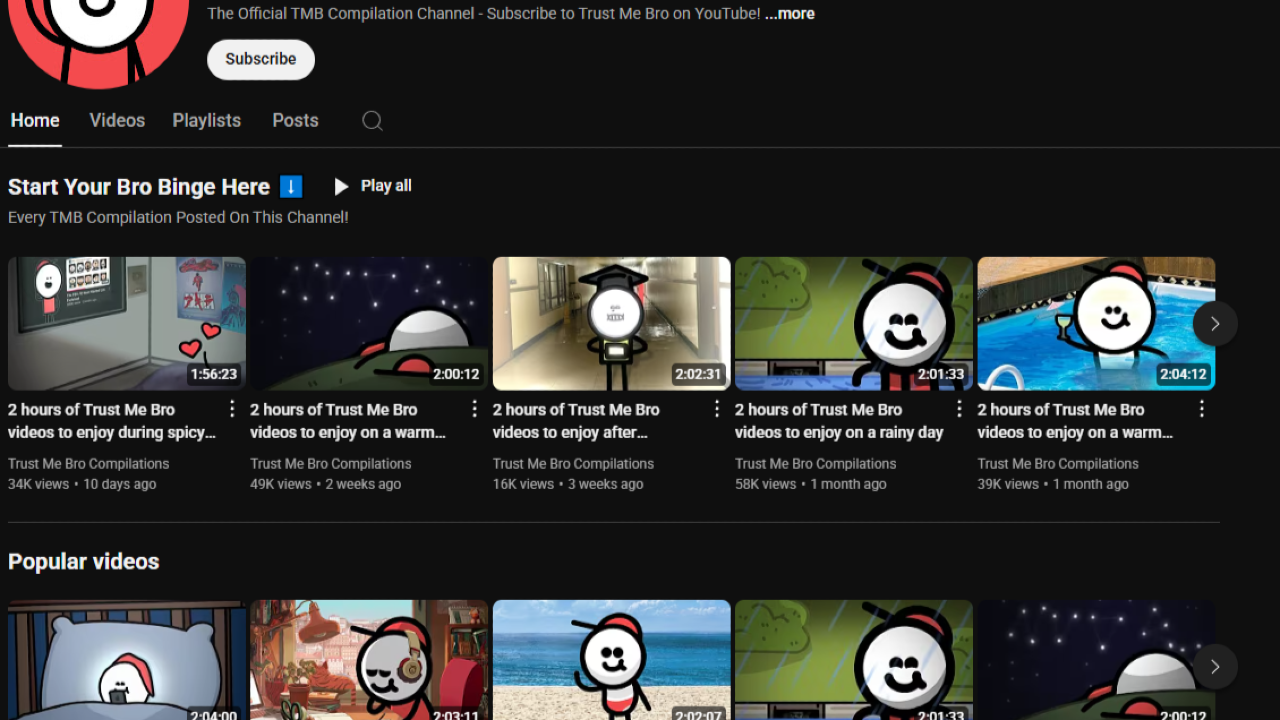Advance the Bro Binge carousel right
The width and height of the screenshot is (1280, 720).
coord(1215,324)
